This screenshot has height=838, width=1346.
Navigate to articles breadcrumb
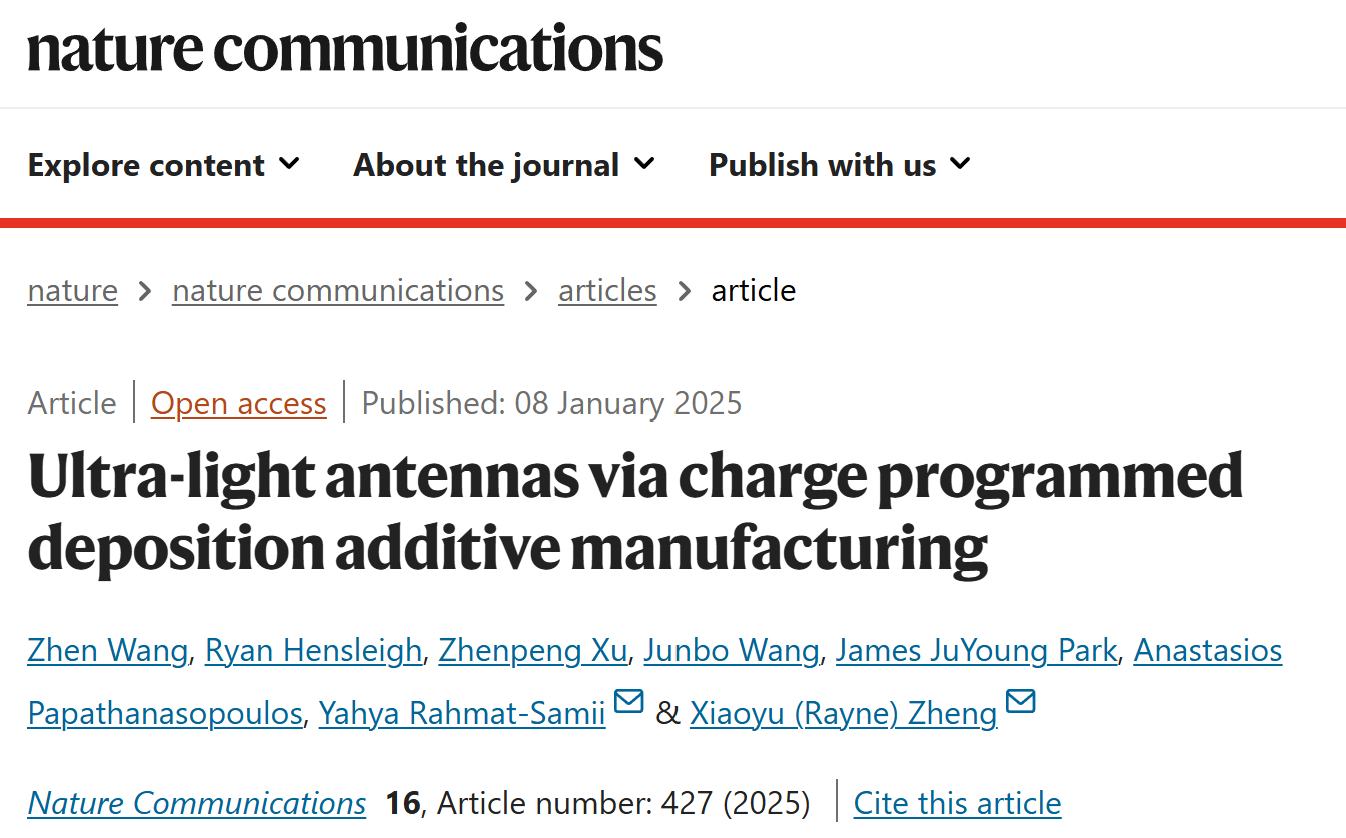[x=607, y=291]
